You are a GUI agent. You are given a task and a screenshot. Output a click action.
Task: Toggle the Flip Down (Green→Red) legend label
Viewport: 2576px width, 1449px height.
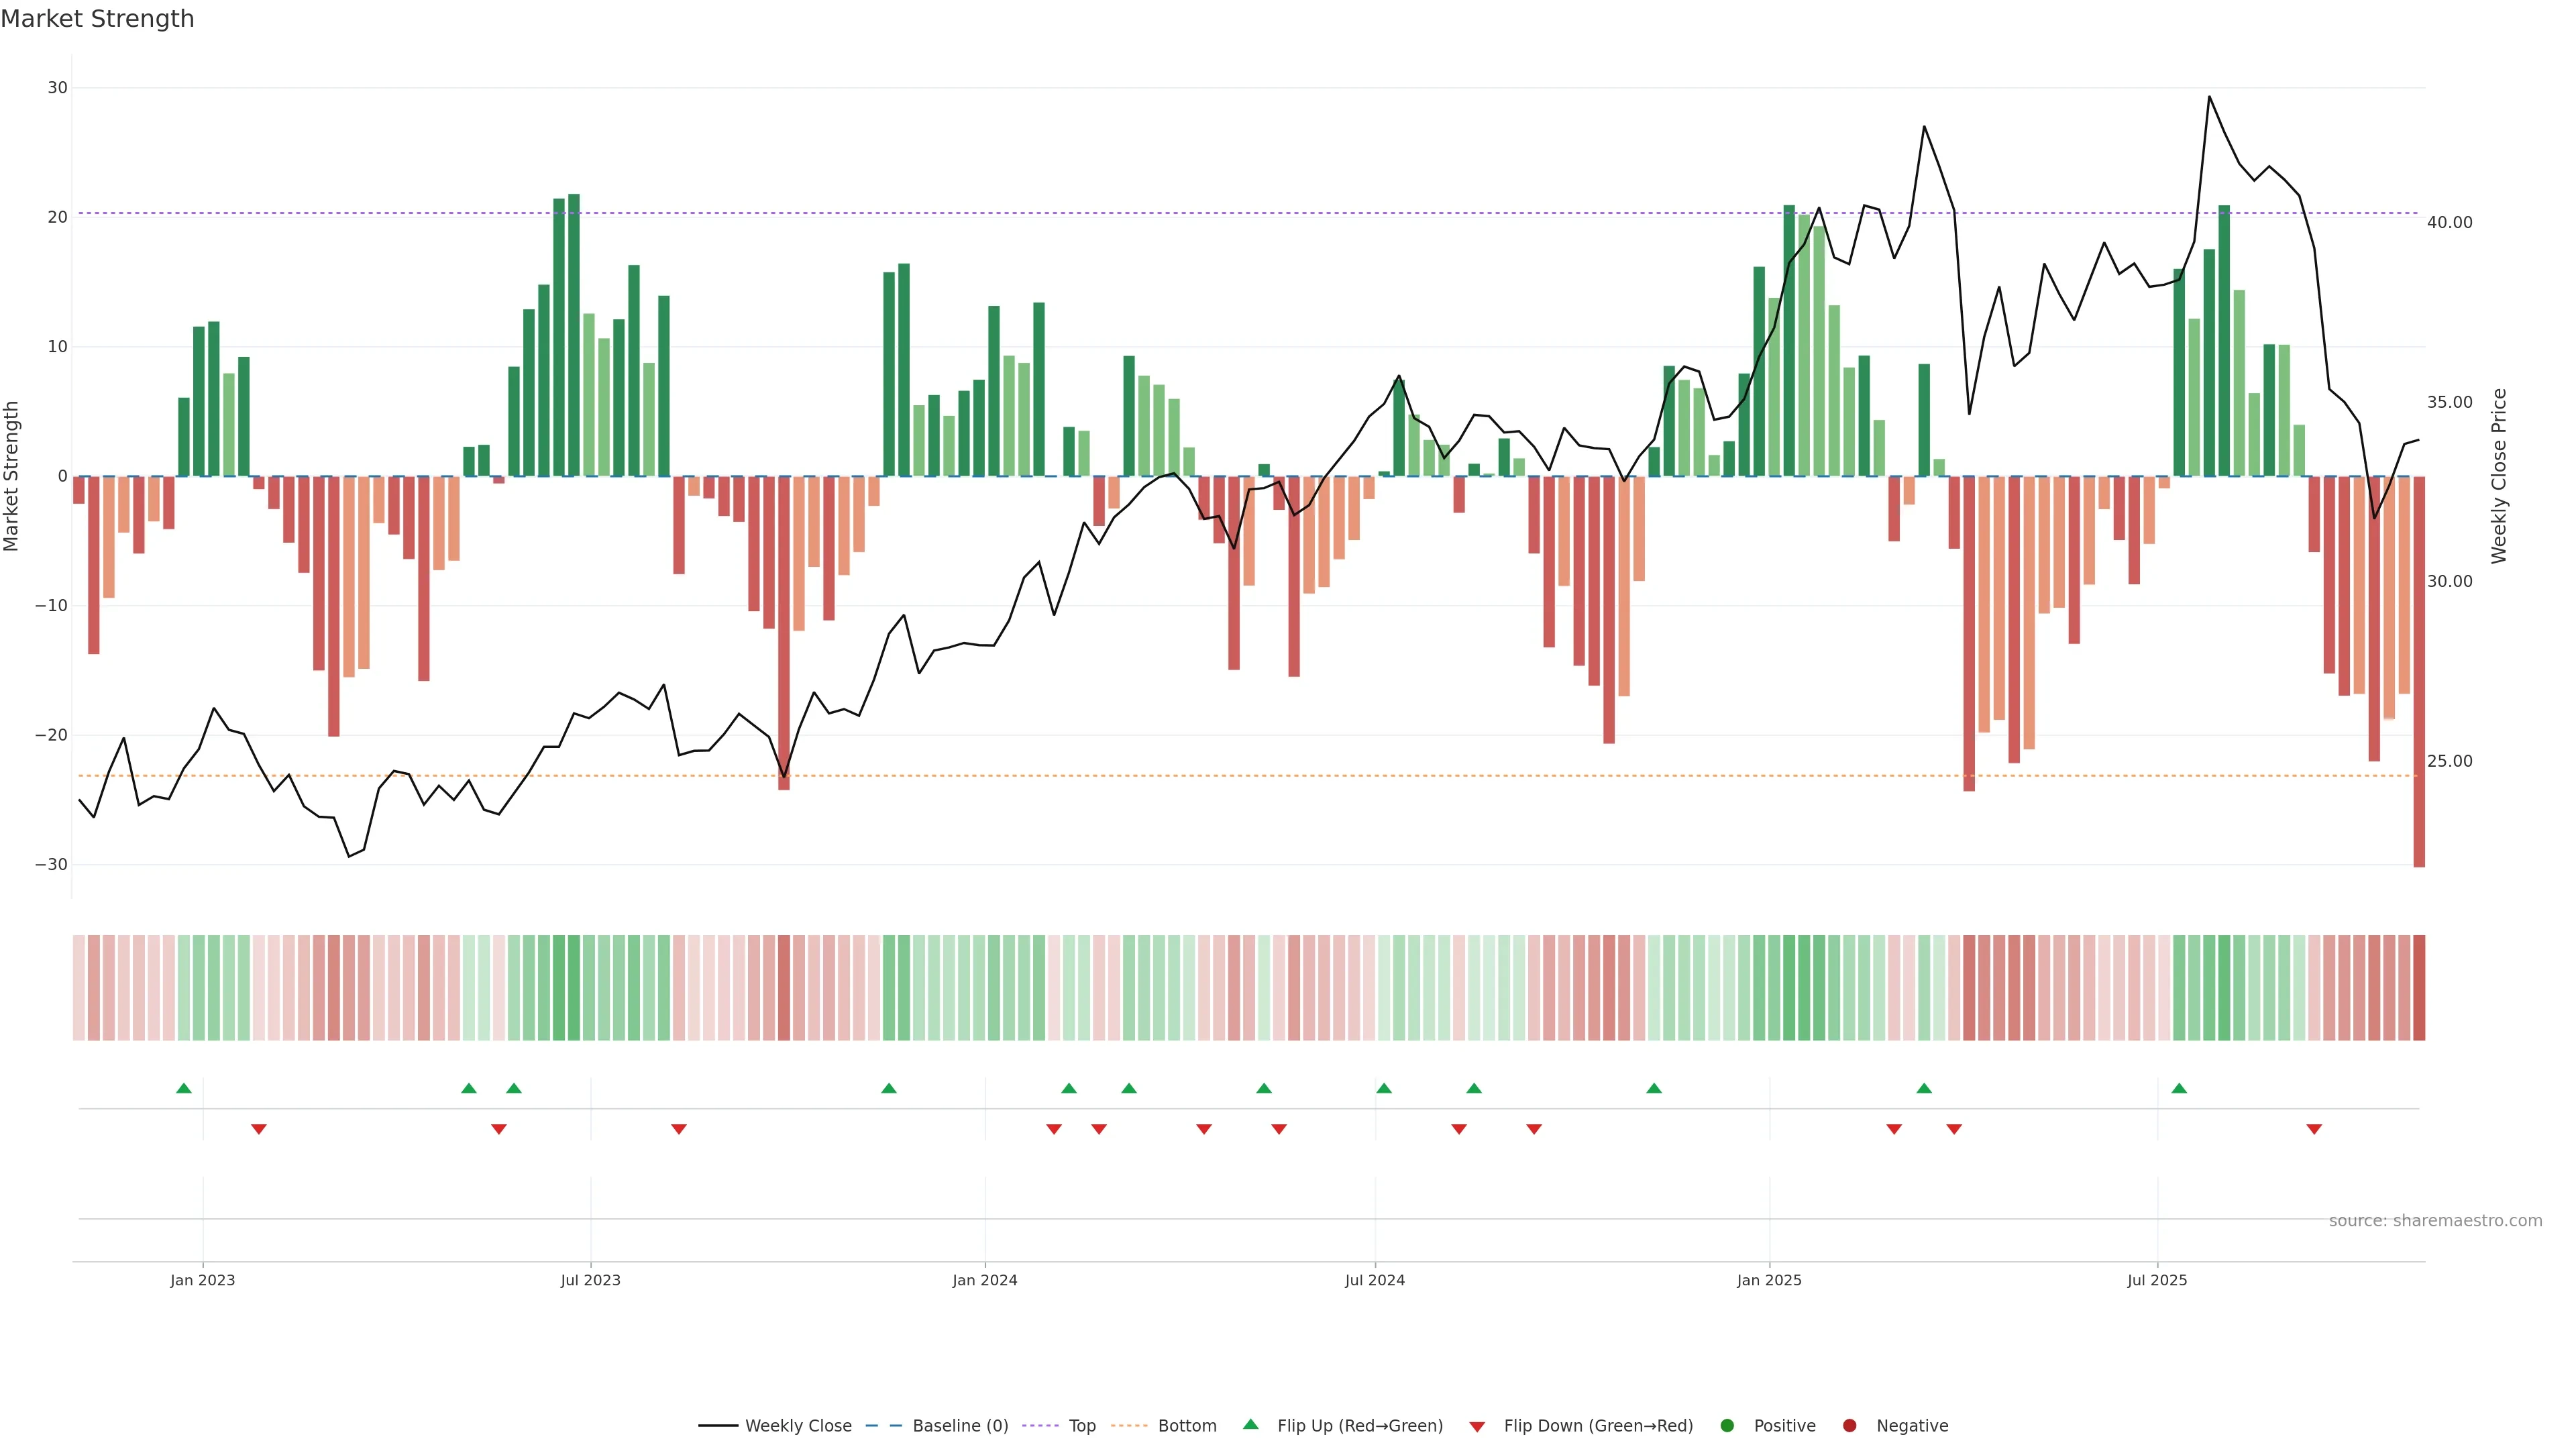pos(1598,1426)
